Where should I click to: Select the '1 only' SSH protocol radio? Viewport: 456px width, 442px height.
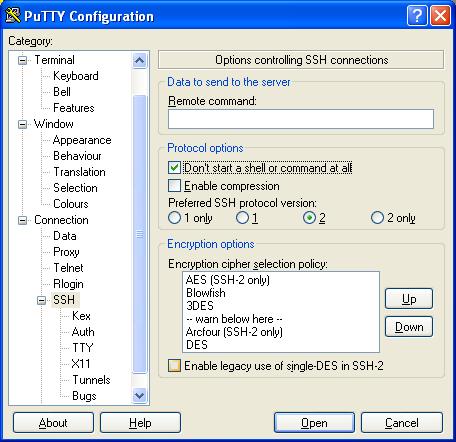174,218
